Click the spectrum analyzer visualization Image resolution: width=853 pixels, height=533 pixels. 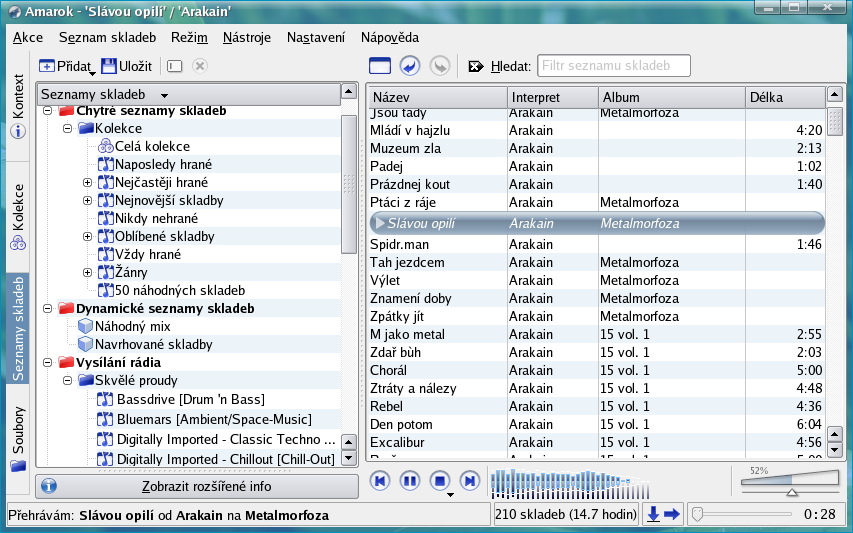570,484
